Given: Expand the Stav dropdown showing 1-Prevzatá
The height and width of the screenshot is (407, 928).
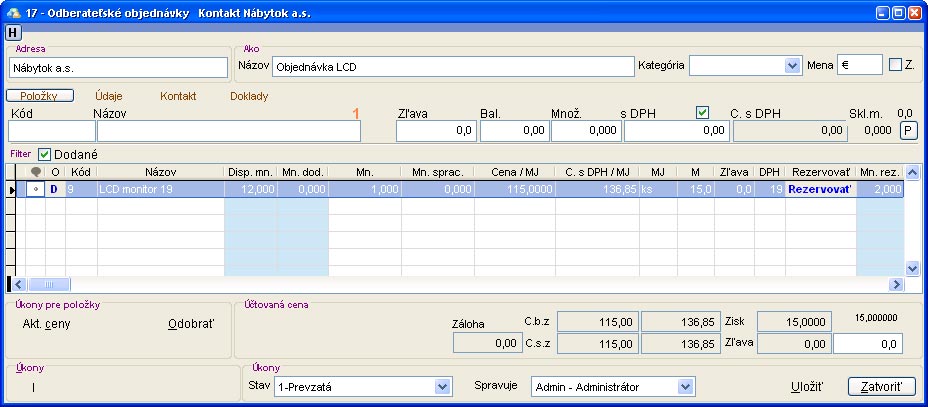Looking at the screenshot, I should point(442,386).
